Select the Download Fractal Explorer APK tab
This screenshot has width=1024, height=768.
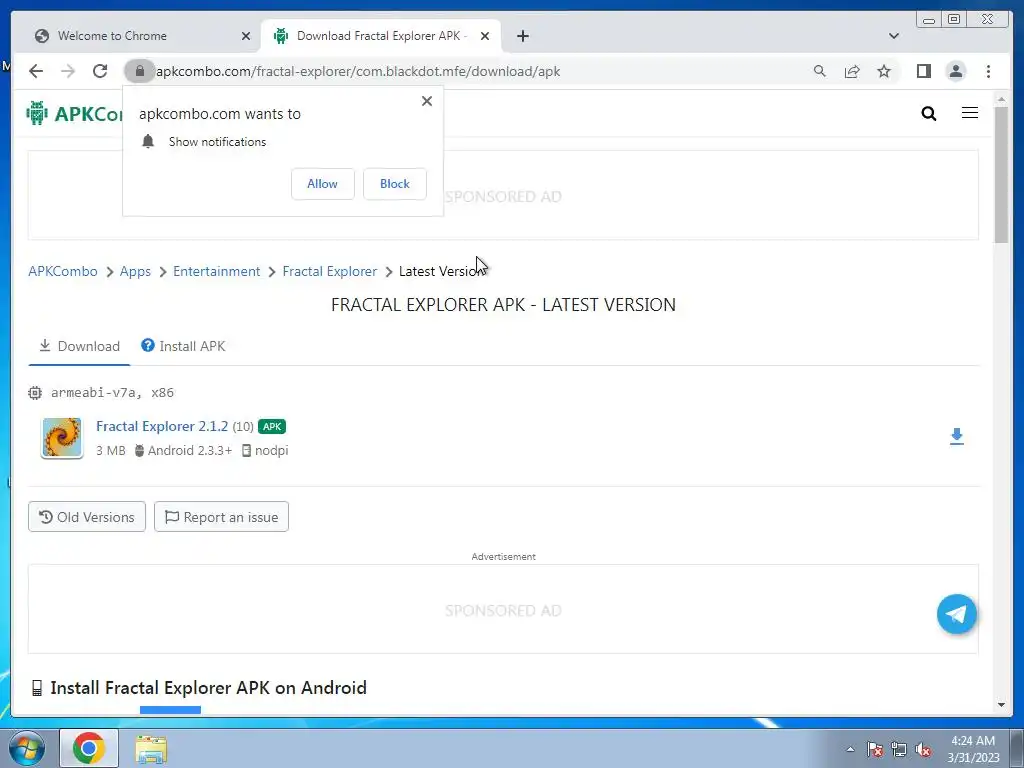[x=381, y=36]
